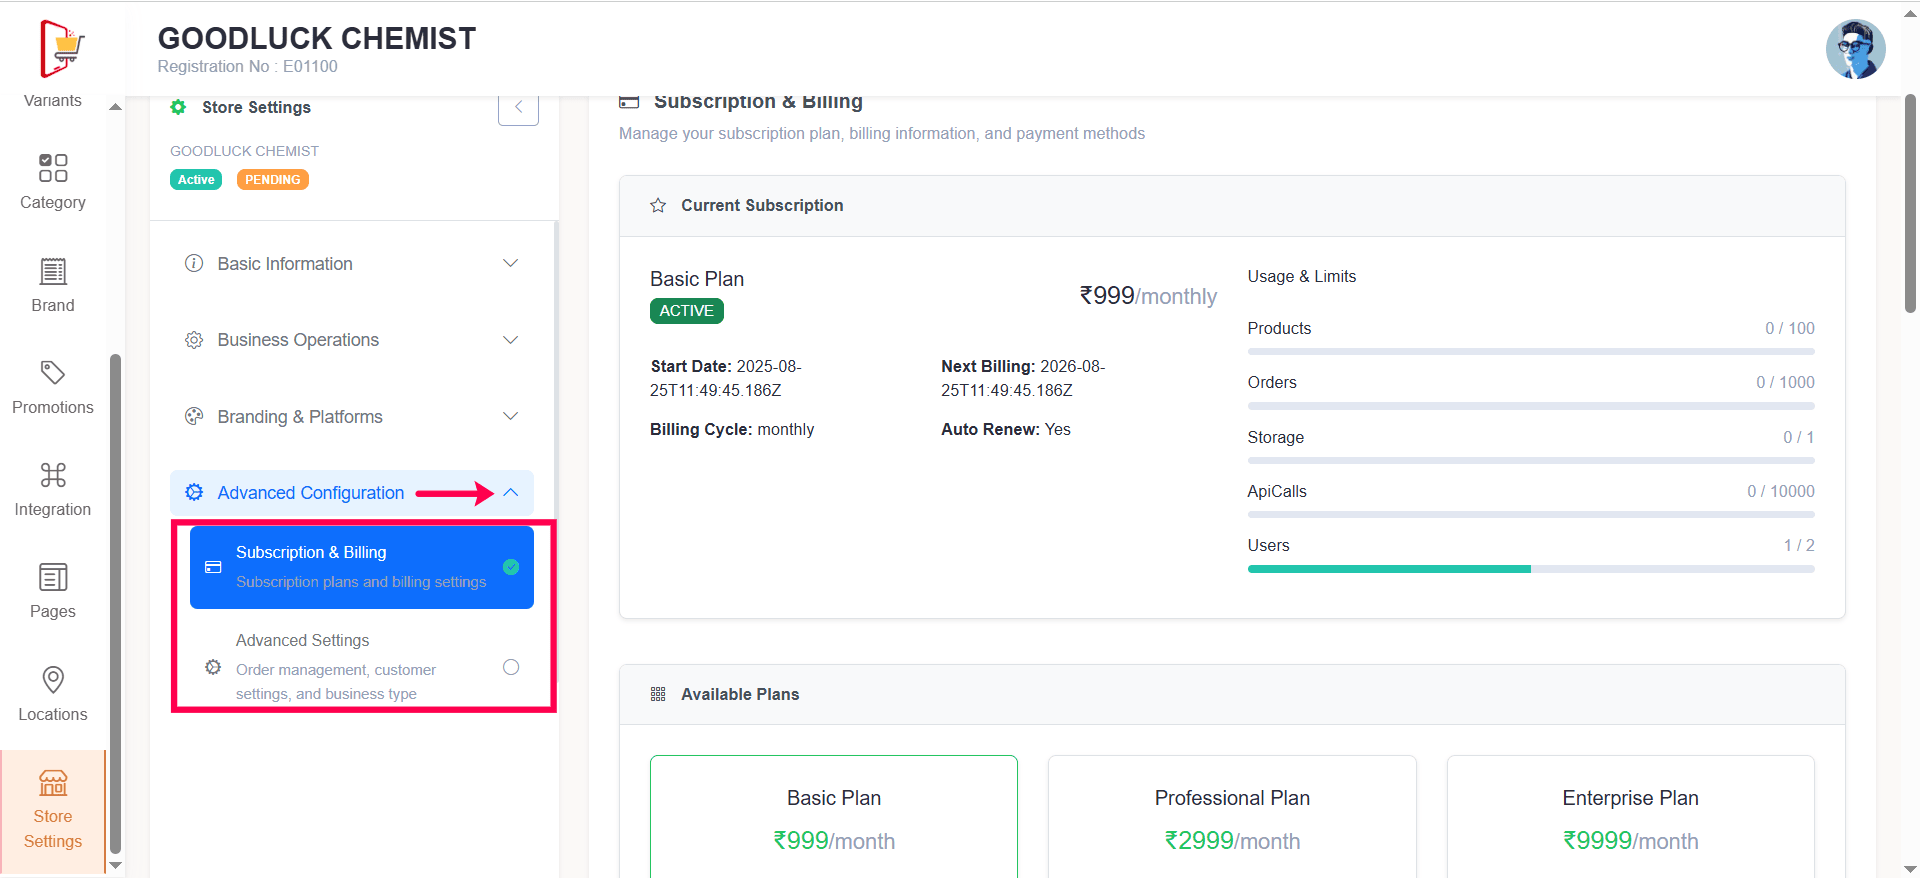The image size is (1920, 878).
Task: Select the Advanced Settings radio circle
Action: click(511, 667)
